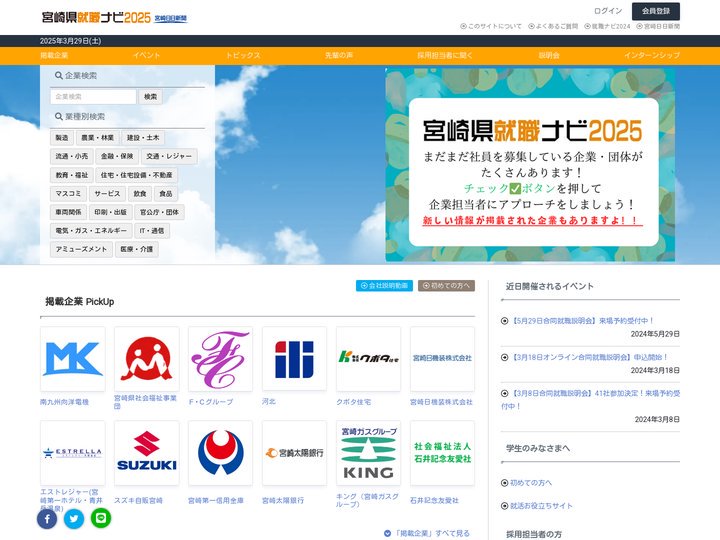
Task: Open the 就職ナビ2024 link
Action: (607, 27)
